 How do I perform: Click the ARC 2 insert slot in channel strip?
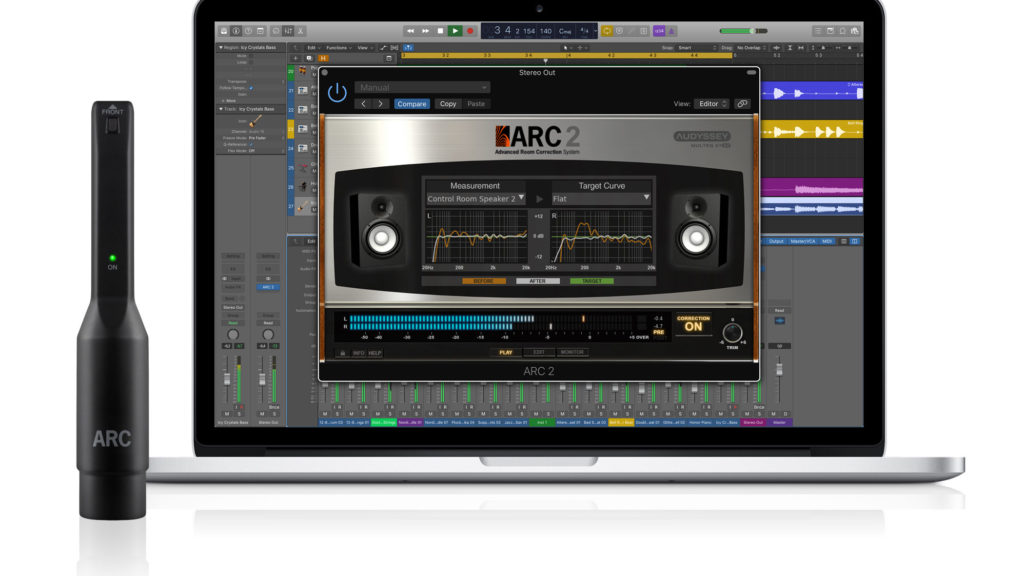(268, 287)
